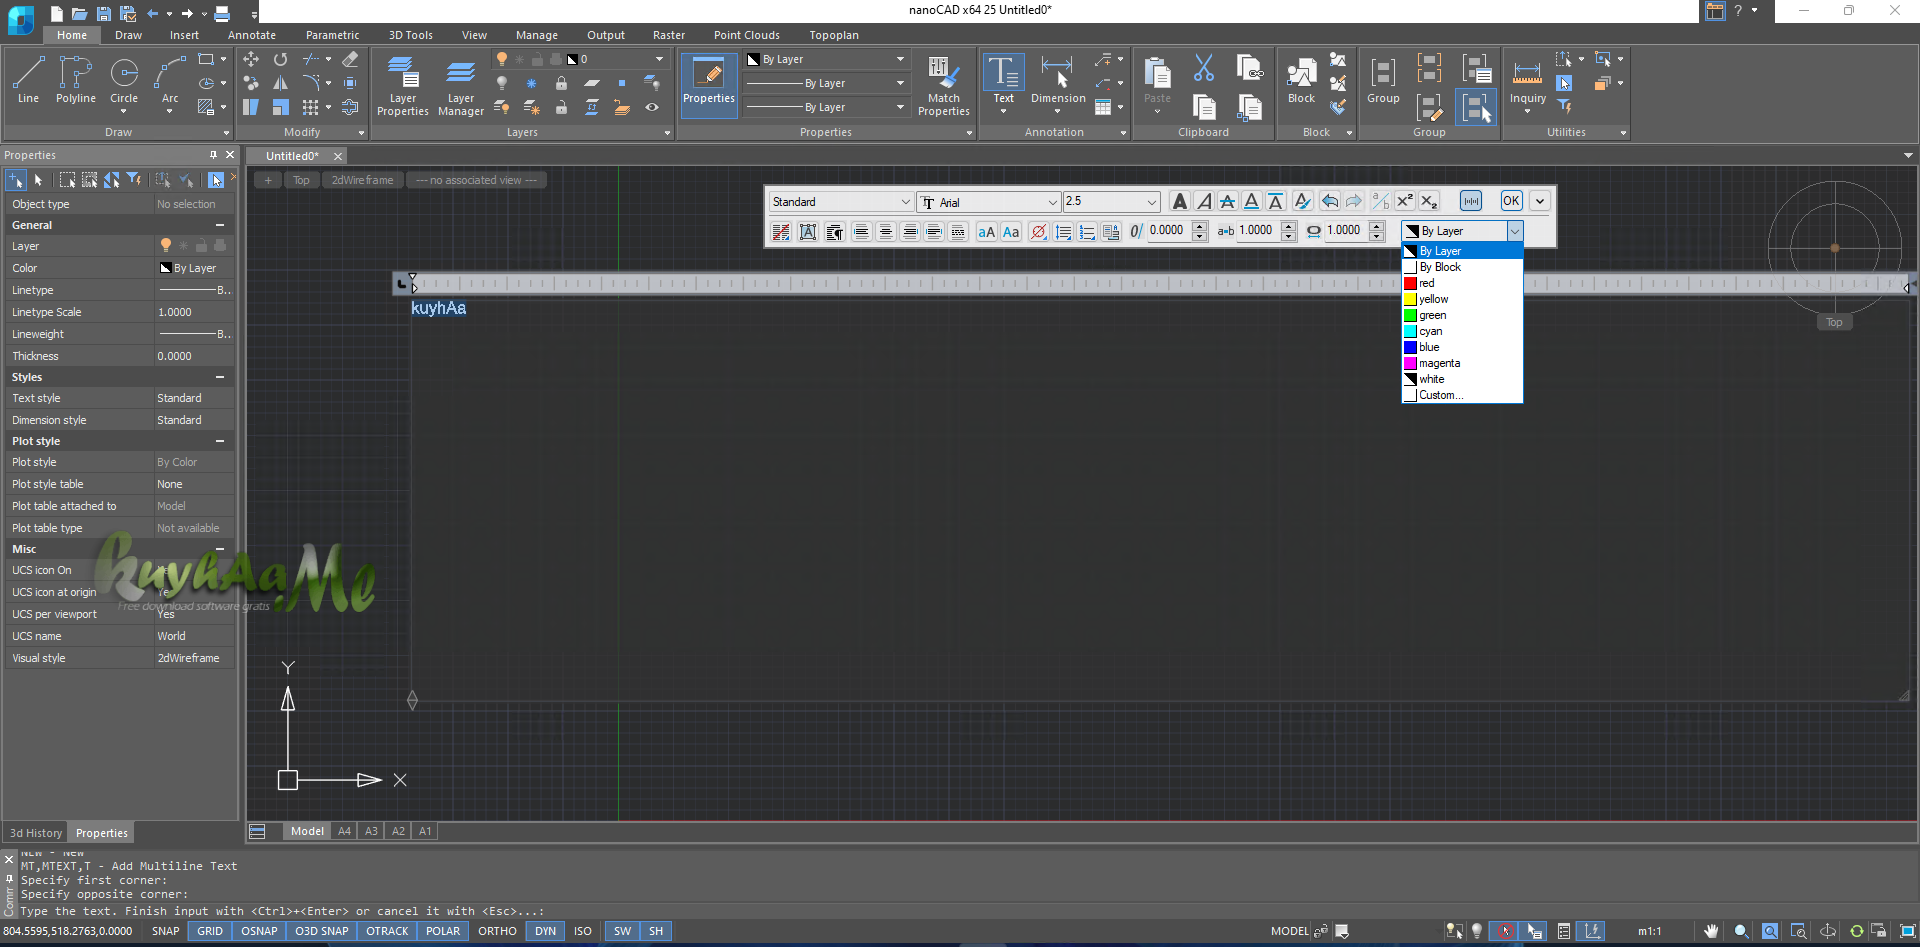Open the Annotate ribbon tab
The height and width of the screenshot is (947, 1920).
tap(252, 35)
